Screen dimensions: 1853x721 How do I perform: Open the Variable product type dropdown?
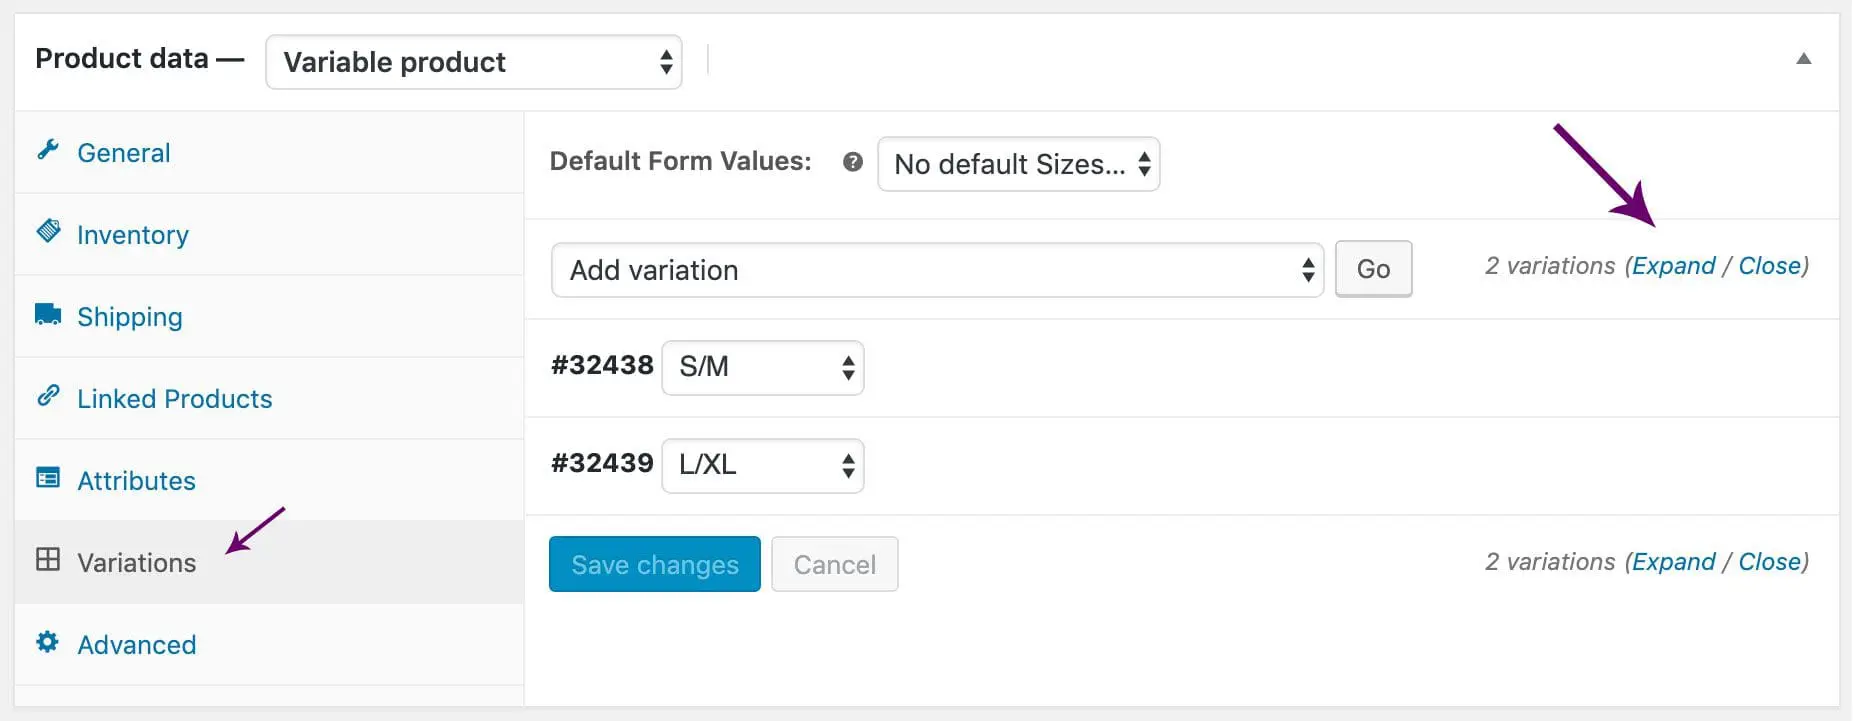pyautogui.click(x=473, y=62)
